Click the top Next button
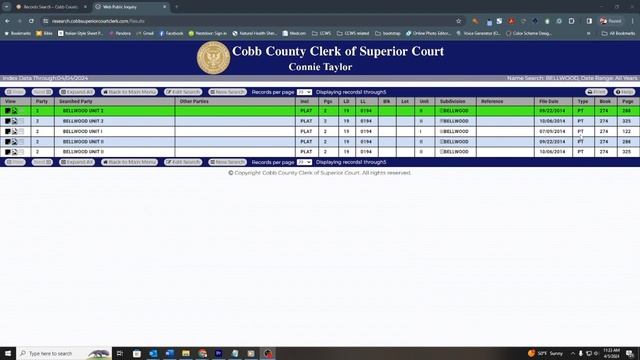Screen dimensions: 640x360 click(42, 92)
